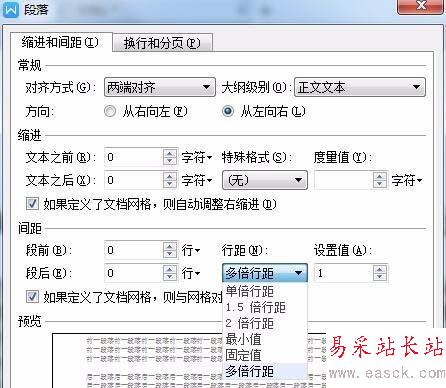Viewport: 446px width, 388px height.
Task: Decrease 文本之前 value with down arrow
Action: point(170,161)
